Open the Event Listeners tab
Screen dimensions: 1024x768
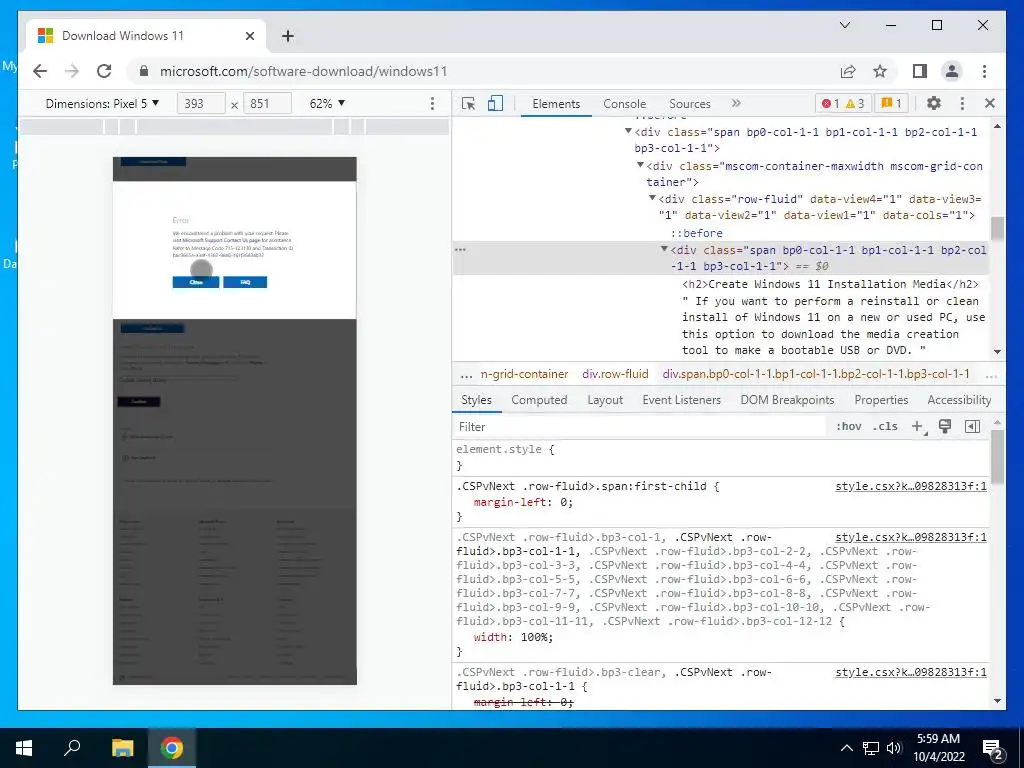[681, 400]
